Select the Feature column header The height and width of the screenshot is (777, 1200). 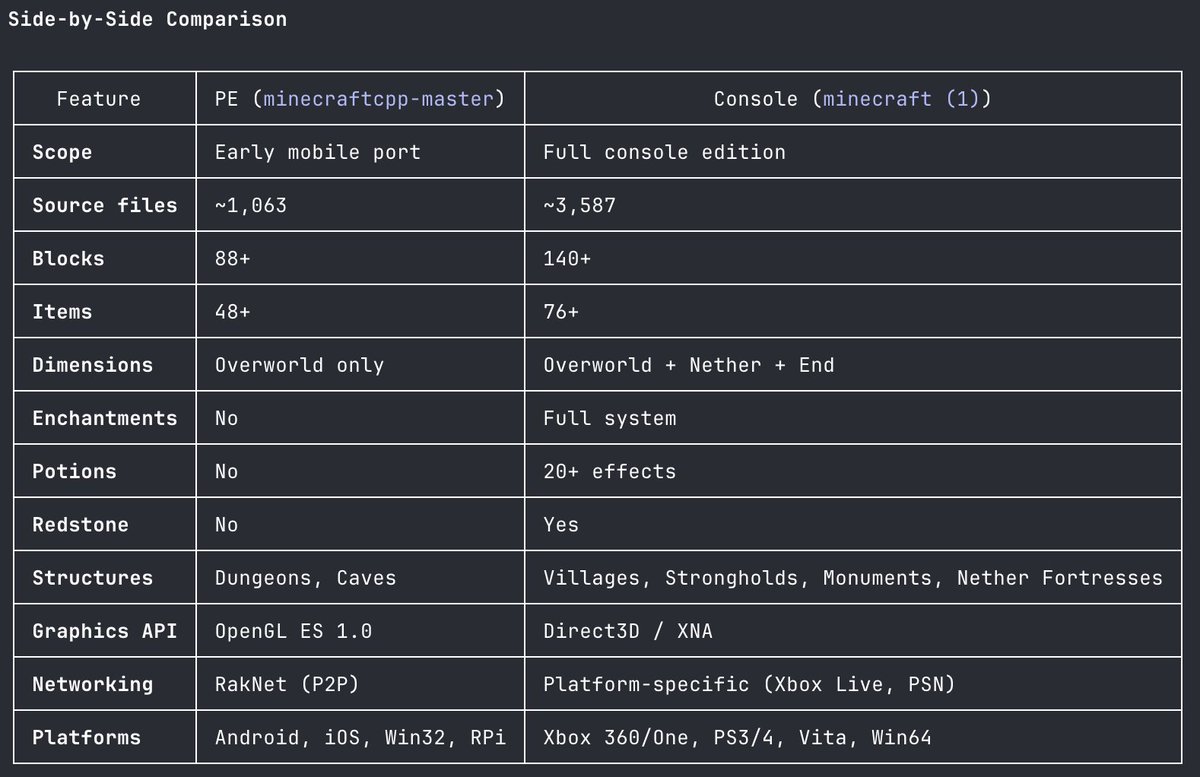[98, 99]
